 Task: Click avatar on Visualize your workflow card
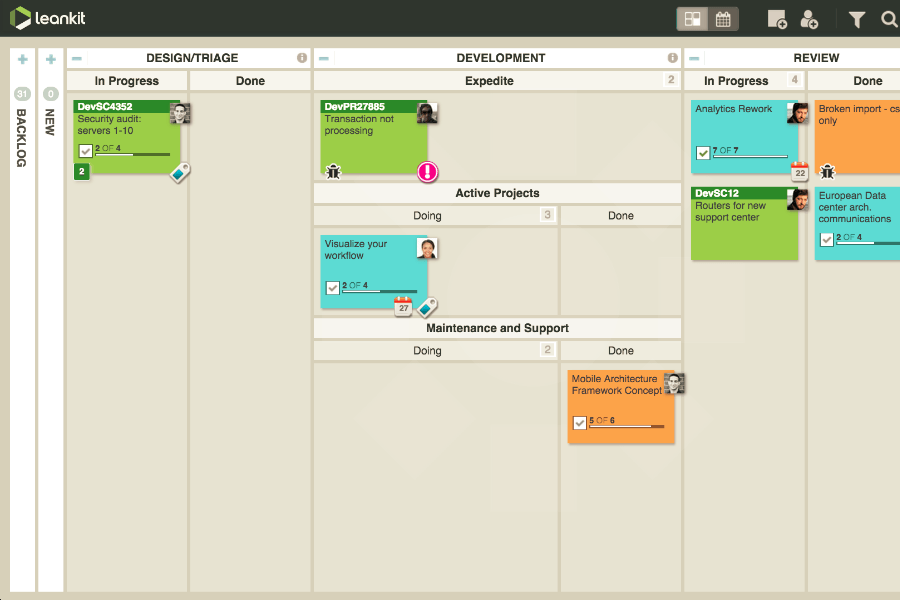[428, 248]
